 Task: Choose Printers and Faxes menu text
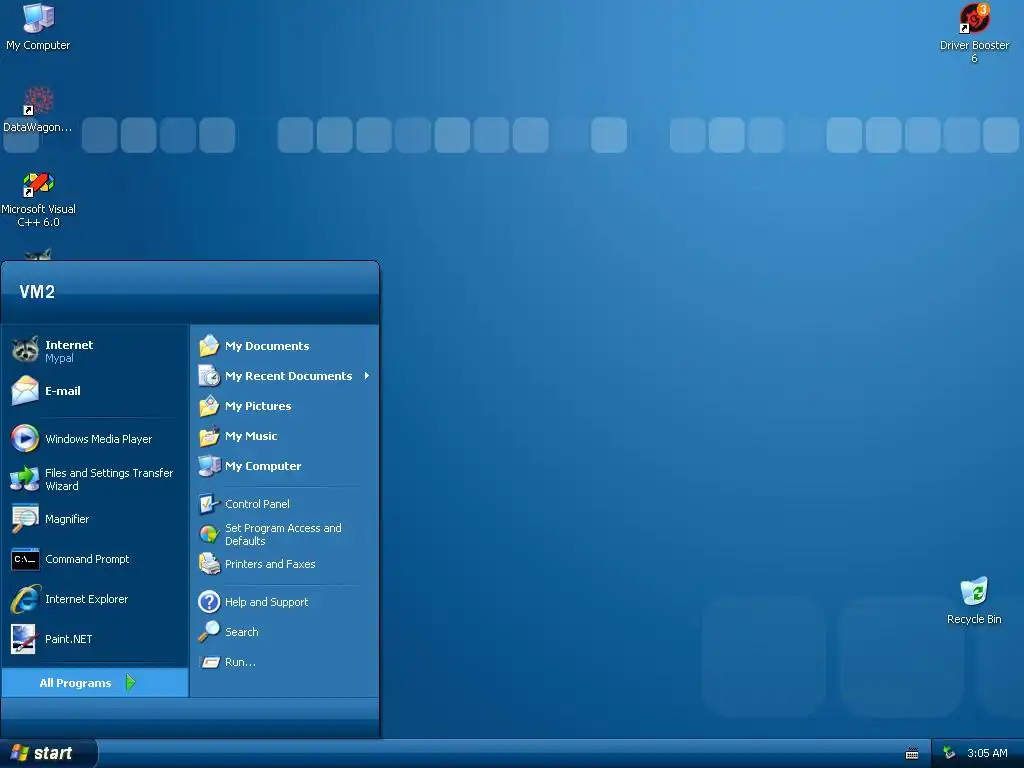270,564
